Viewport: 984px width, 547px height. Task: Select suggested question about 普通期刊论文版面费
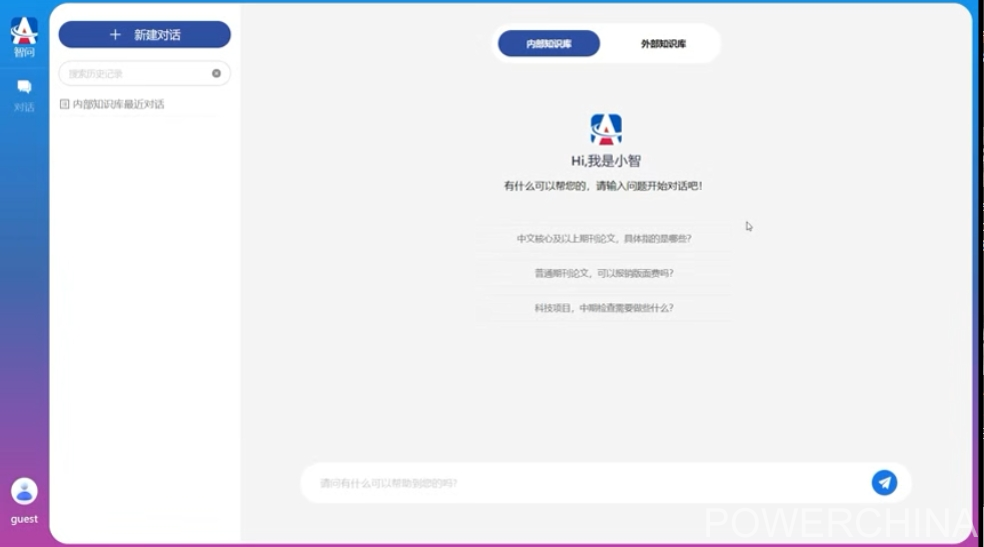(604, 273)
